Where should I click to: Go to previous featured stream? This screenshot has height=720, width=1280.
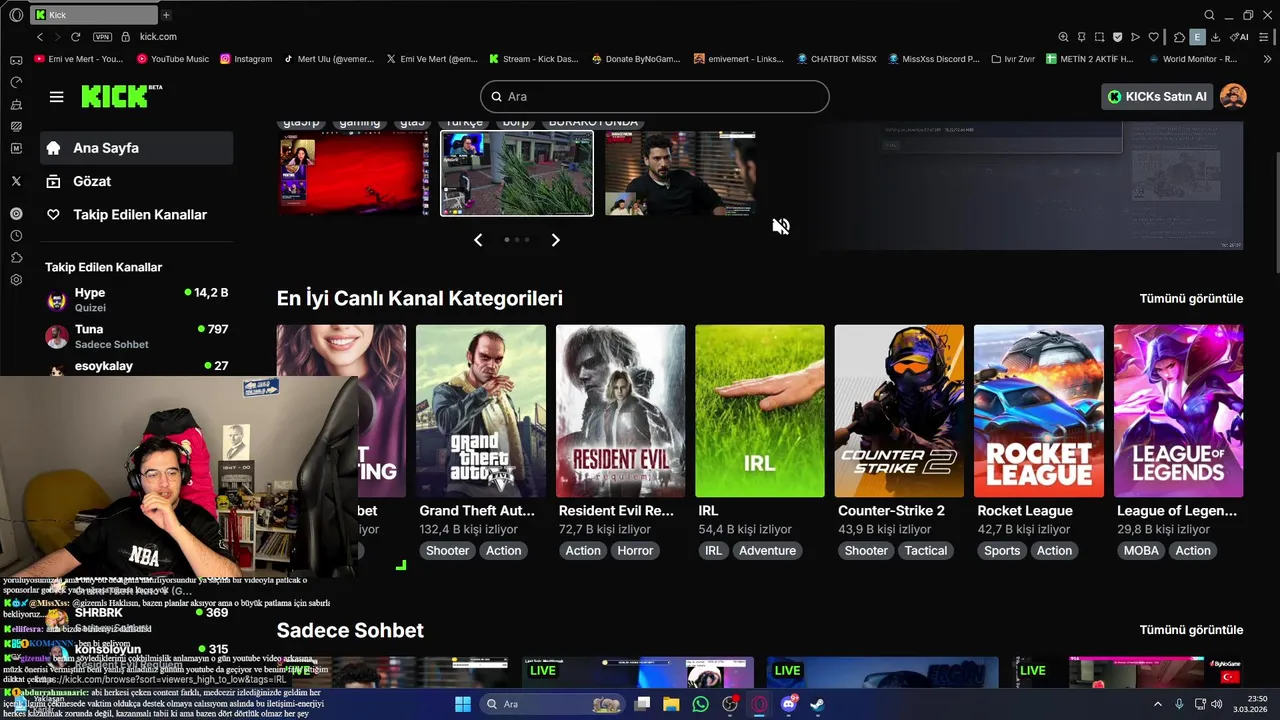[478, 240]
